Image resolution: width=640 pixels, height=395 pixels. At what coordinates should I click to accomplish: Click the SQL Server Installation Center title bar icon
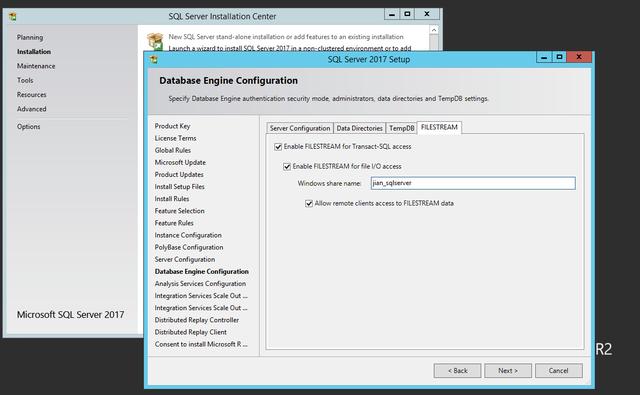(13, 16)
